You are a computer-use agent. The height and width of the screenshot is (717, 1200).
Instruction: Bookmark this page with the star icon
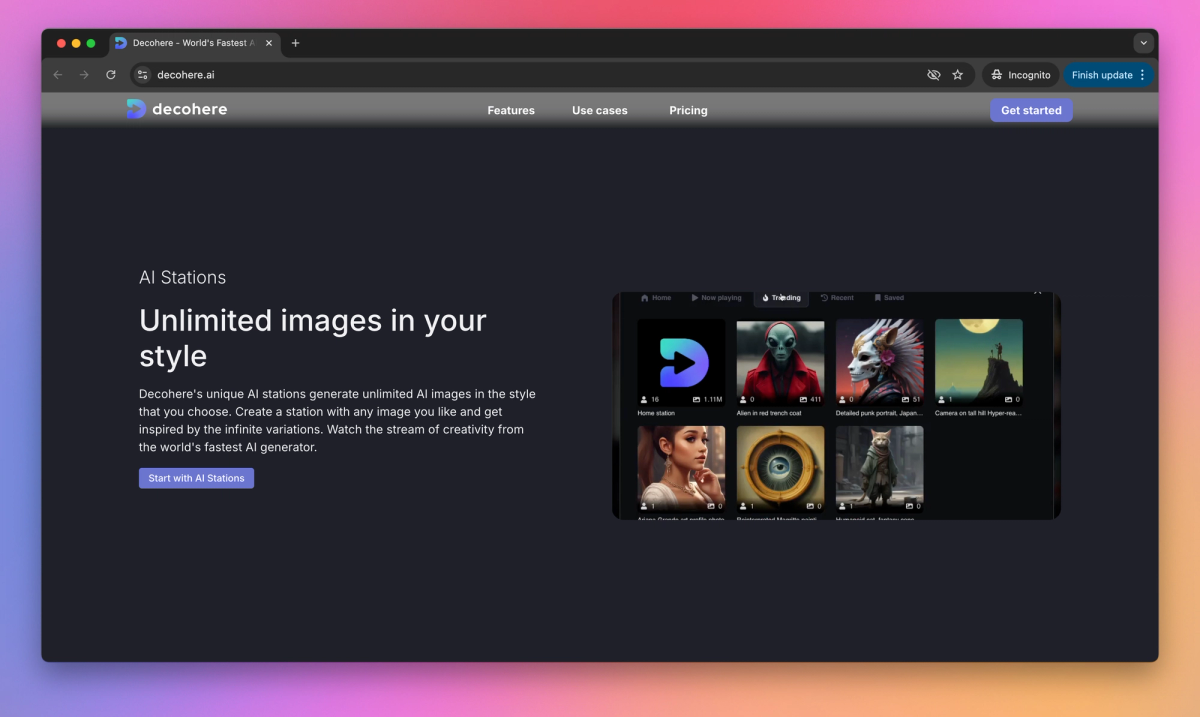957,75
